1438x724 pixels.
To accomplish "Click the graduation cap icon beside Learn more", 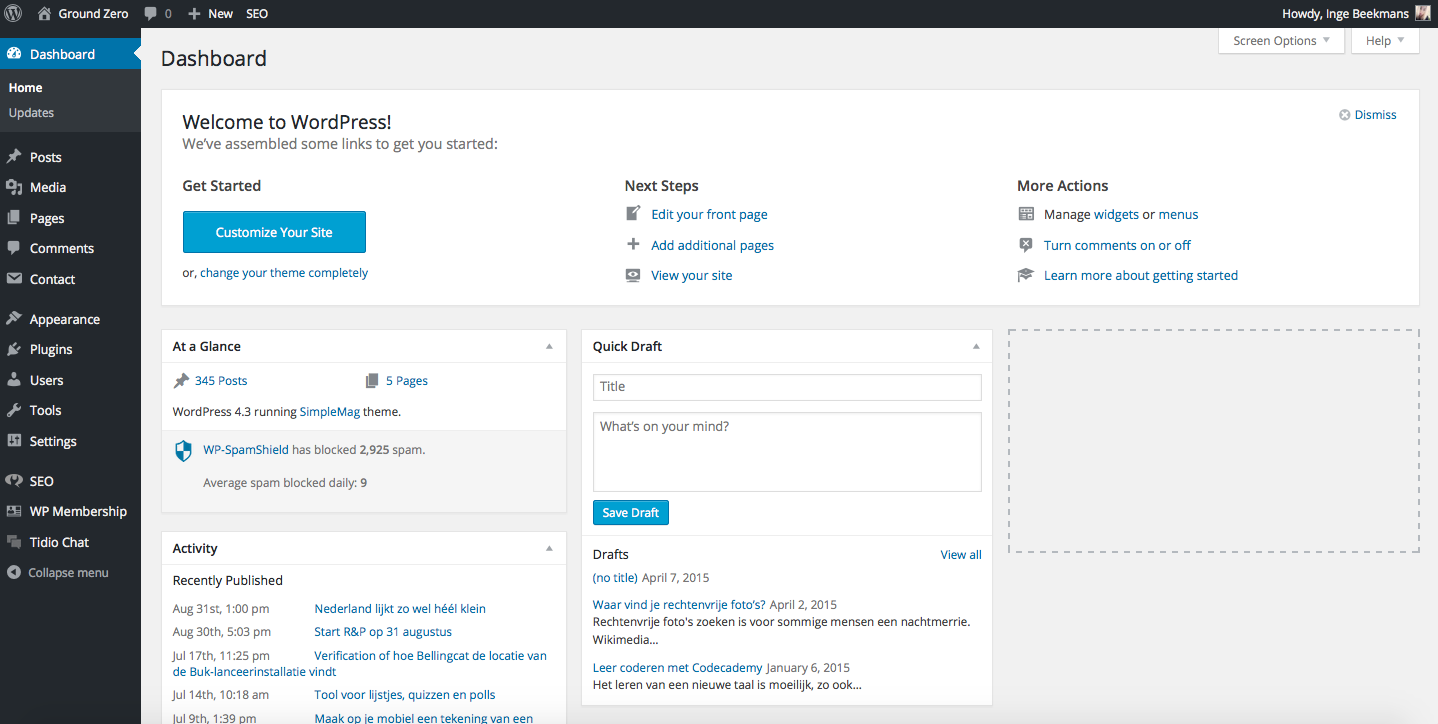I will pyautogui.click(x=1026, y=275).
